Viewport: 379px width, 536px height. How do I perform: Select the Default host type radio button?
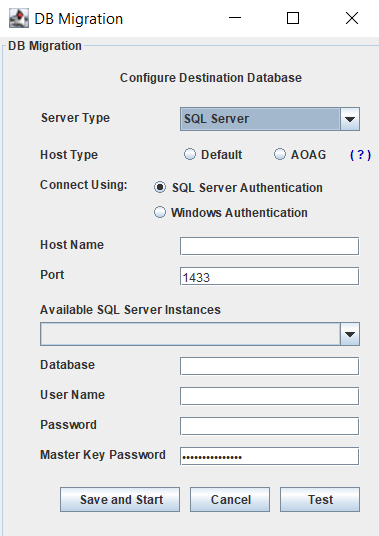click(x=190, y=154)
